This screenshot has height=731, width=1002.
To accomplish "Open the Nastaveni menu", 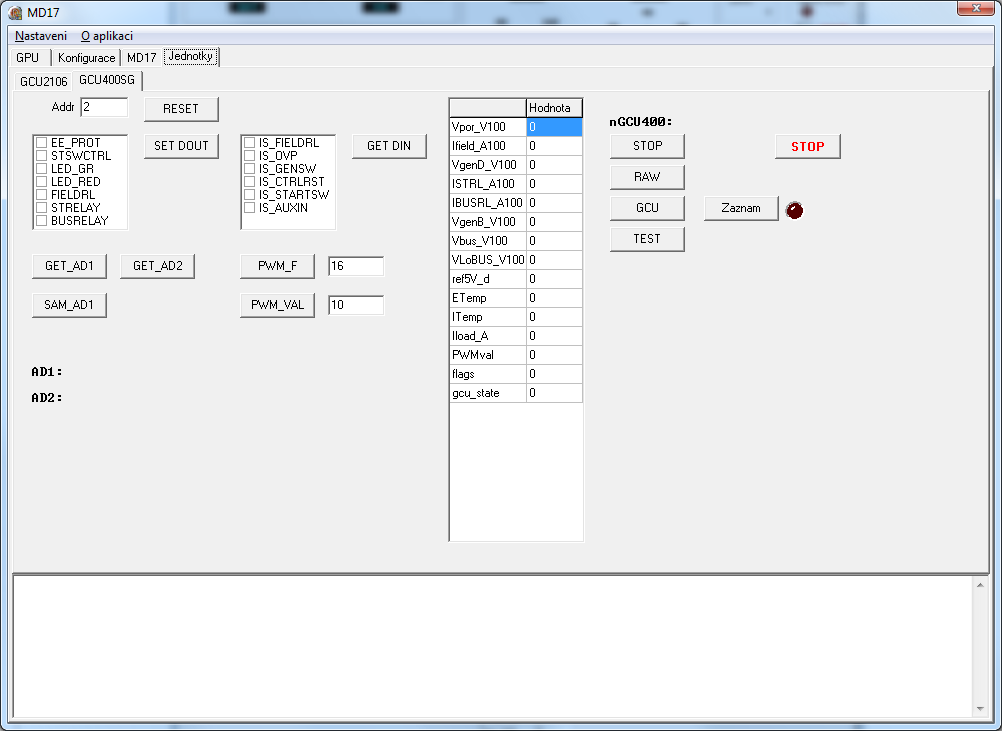I will click(x=41, y=36).
